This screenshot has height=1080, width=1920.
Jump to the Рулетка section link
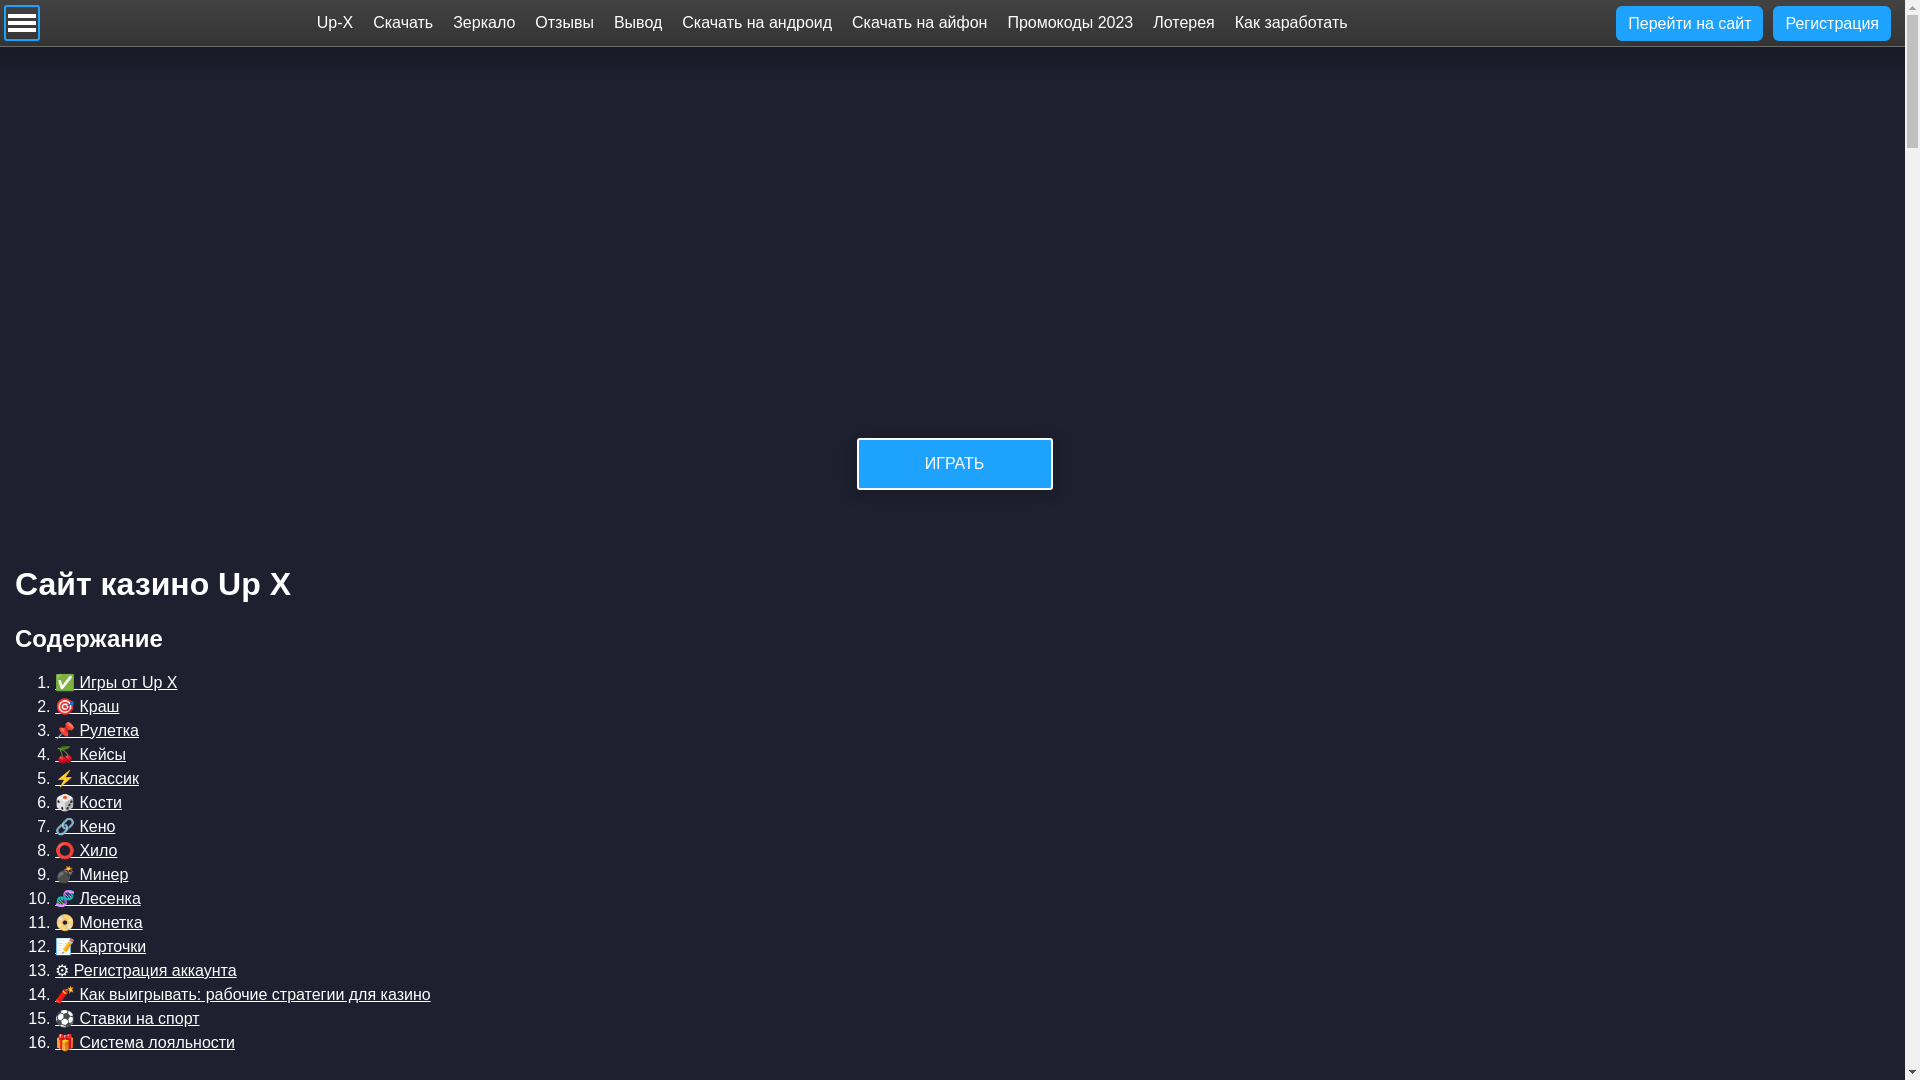point(97,731)
